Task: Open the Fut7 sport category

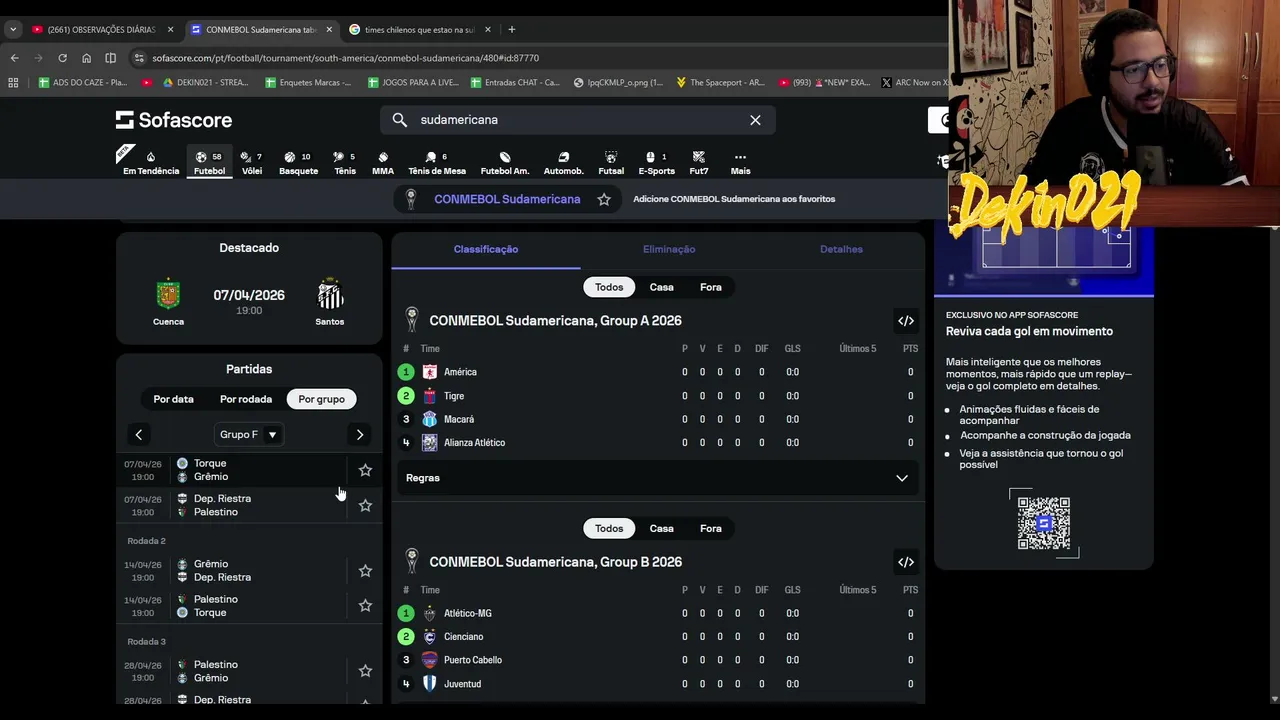Action: click(699, 163)
